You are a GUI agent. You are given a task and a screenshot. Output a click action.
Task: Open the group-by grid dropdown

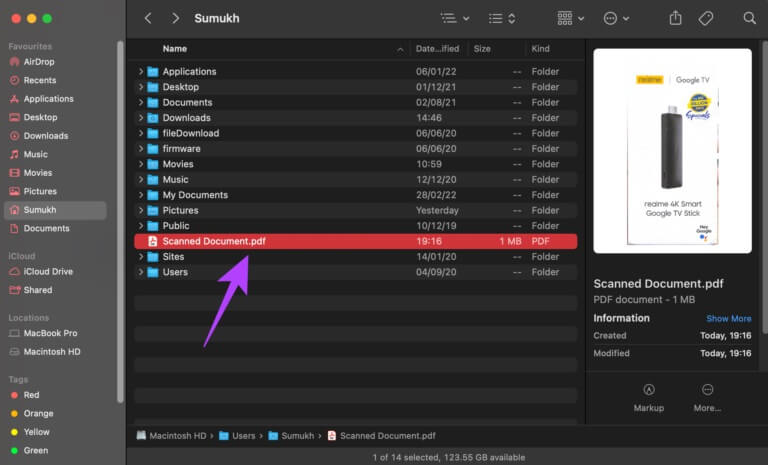point(571,19)
